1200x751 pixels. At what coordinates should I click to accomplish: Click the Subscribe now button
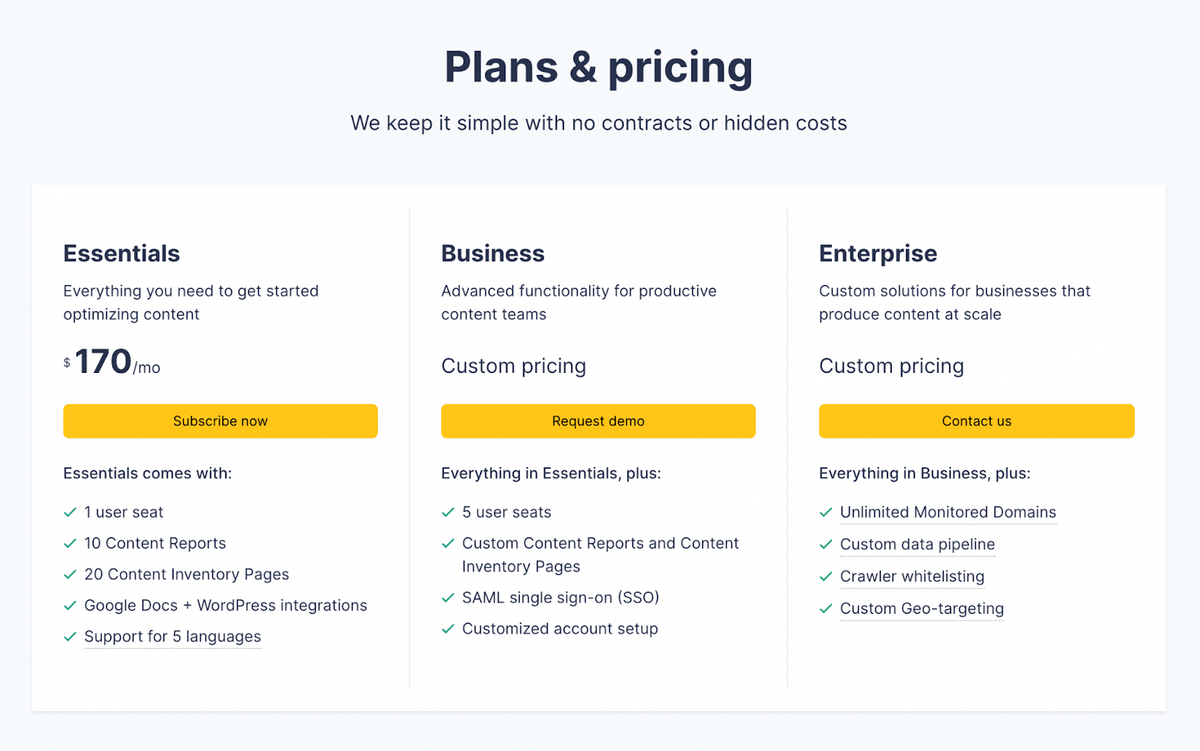click(x=220, y=421)
